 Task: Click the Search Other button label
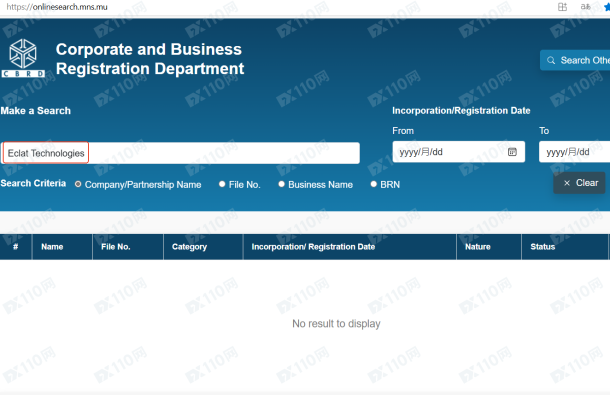[x=585, y=60]
